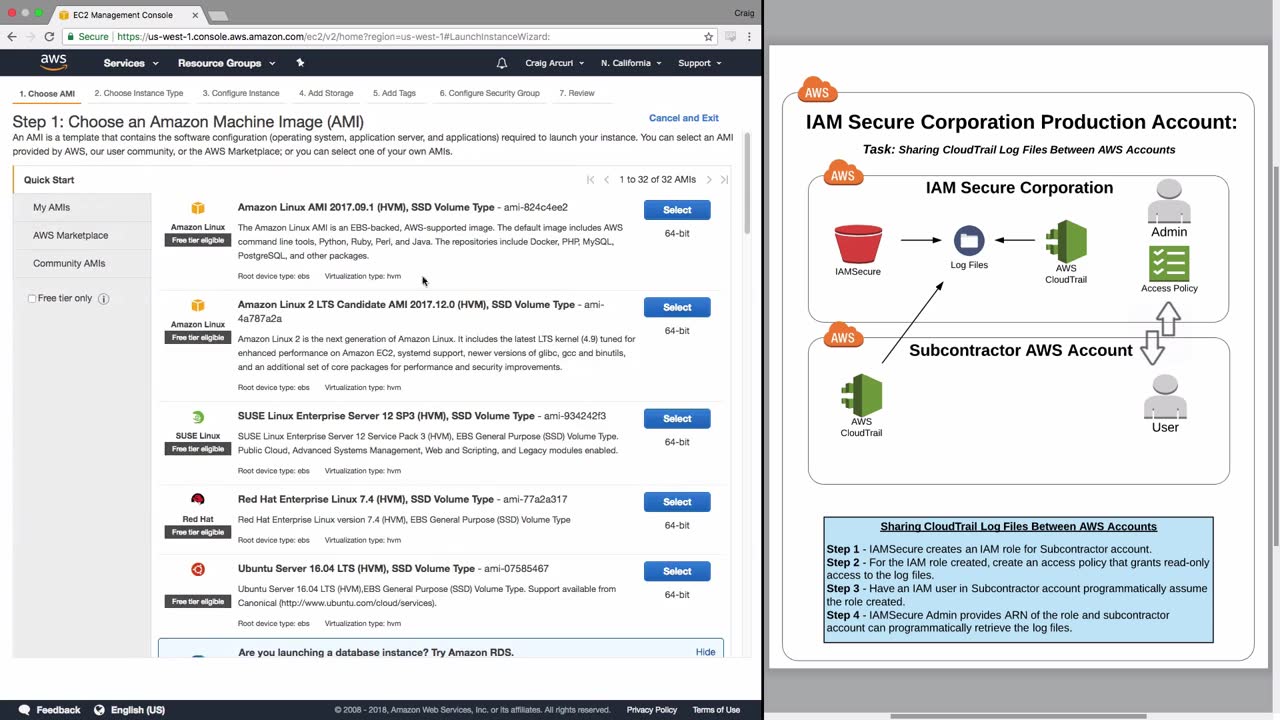The width and height of the screenshot is (1280, 720).
Task: Jump to the first page of AMIs
Action: pos(591,180)
